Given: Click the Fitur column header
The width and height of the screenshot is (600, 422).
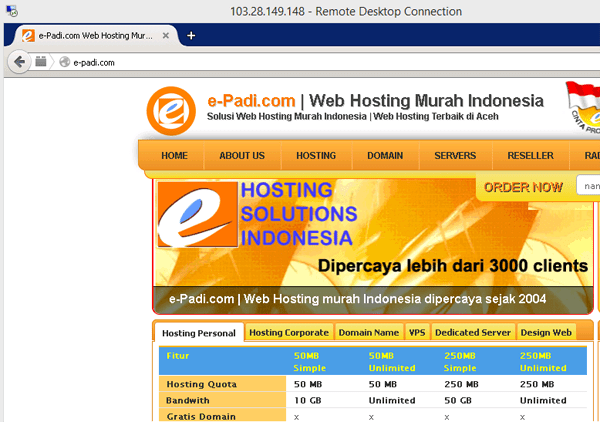Looking at the screenshot, I should (178, 356).
